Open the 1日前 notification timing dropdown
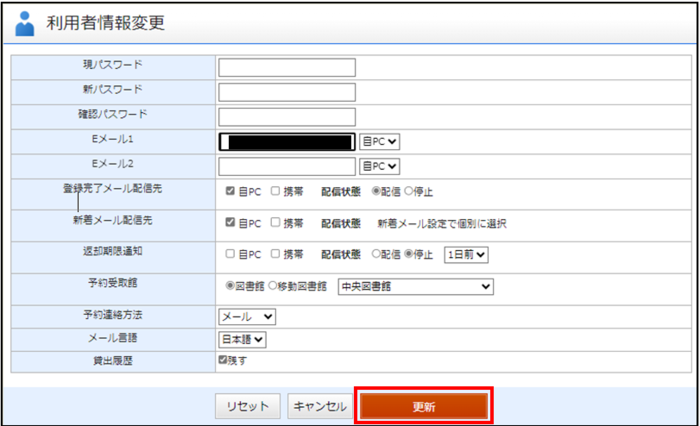Viewport: 700px width, 426px height. (x=466, y=255)
